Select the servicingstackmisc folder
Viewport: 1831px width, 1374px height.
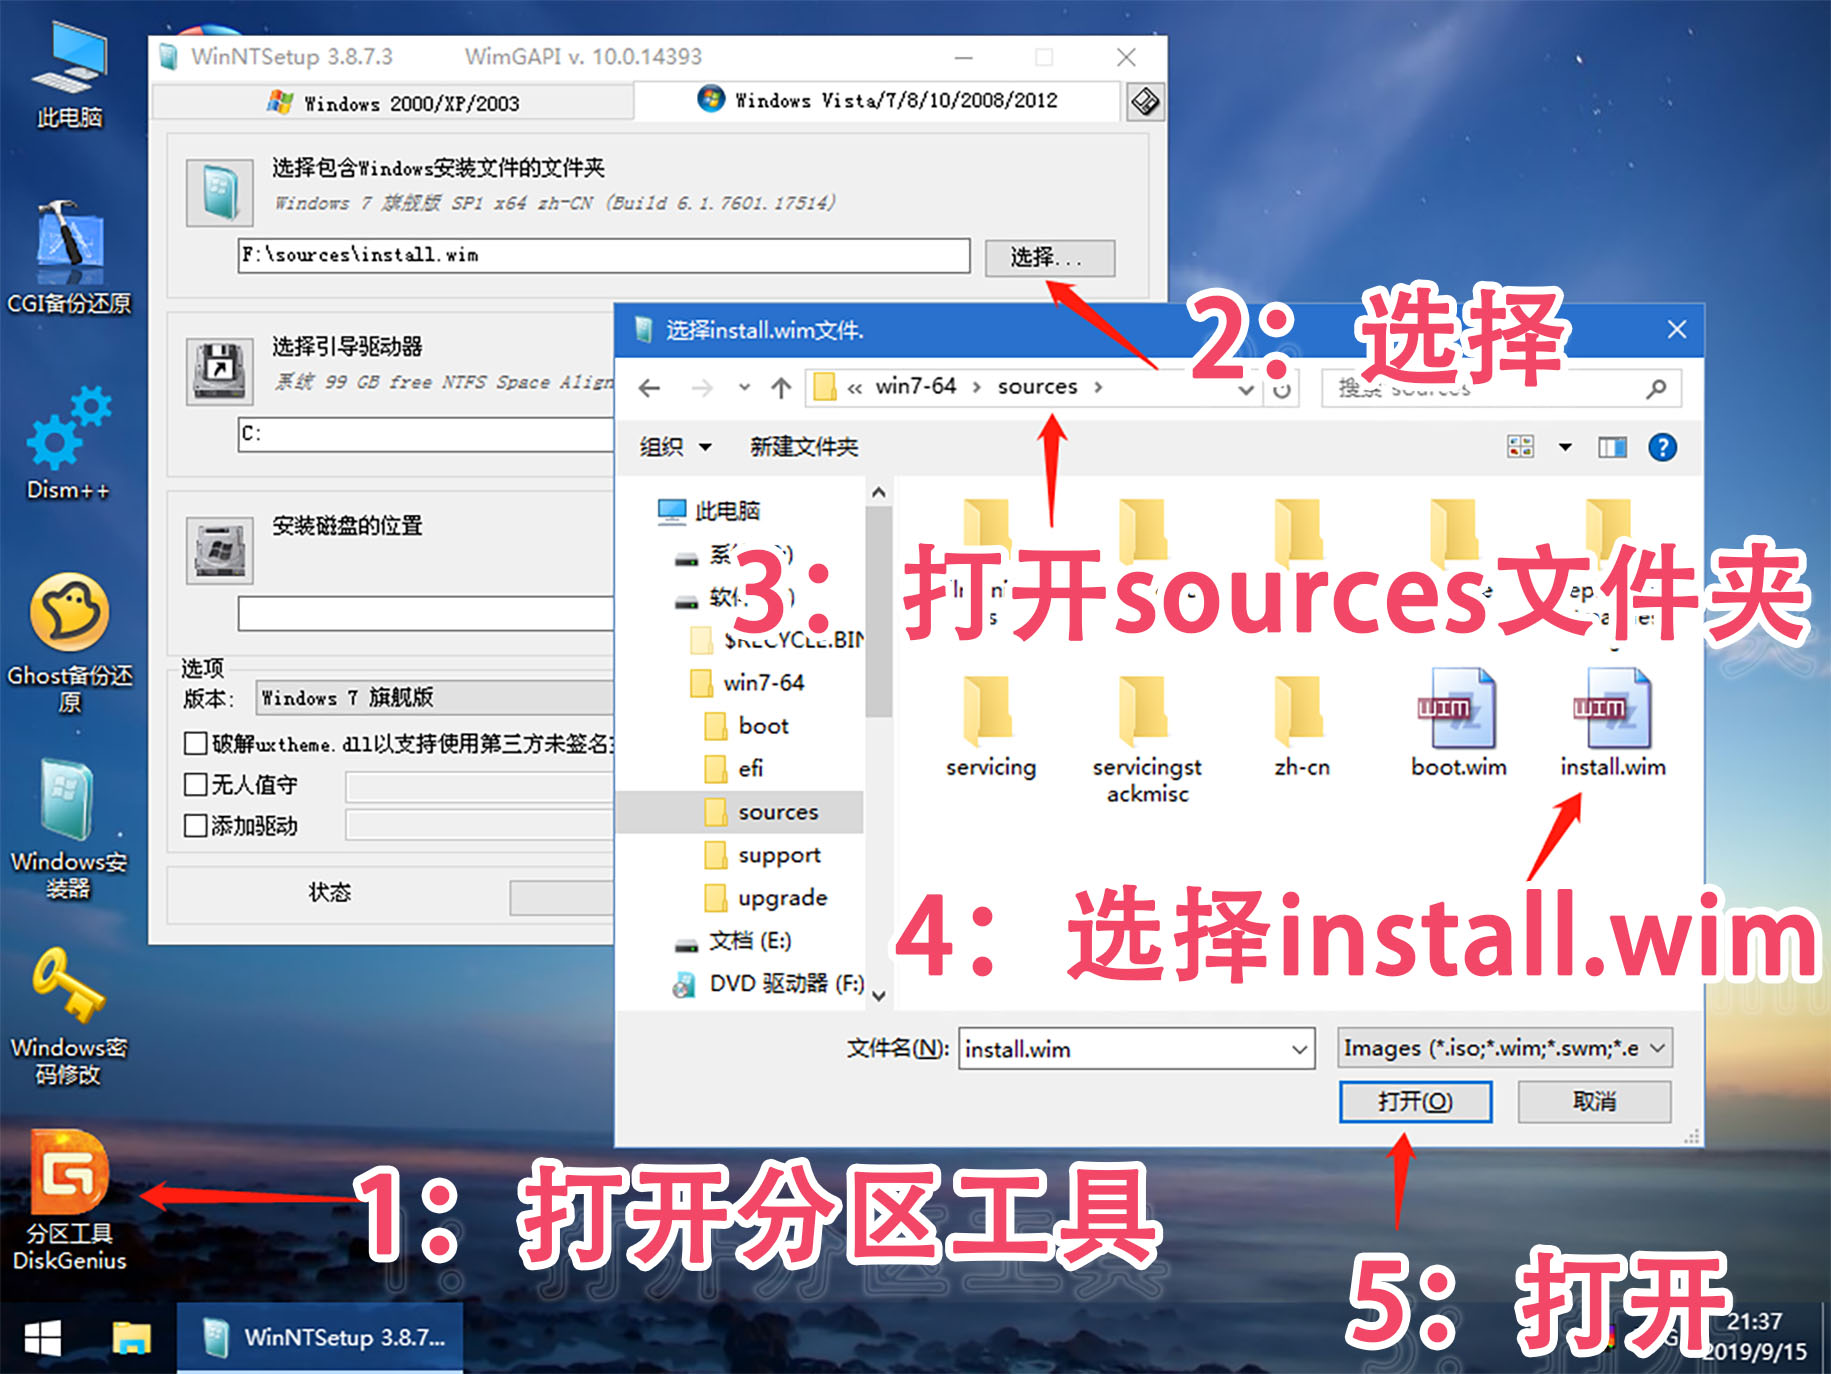coord(1147,740)
